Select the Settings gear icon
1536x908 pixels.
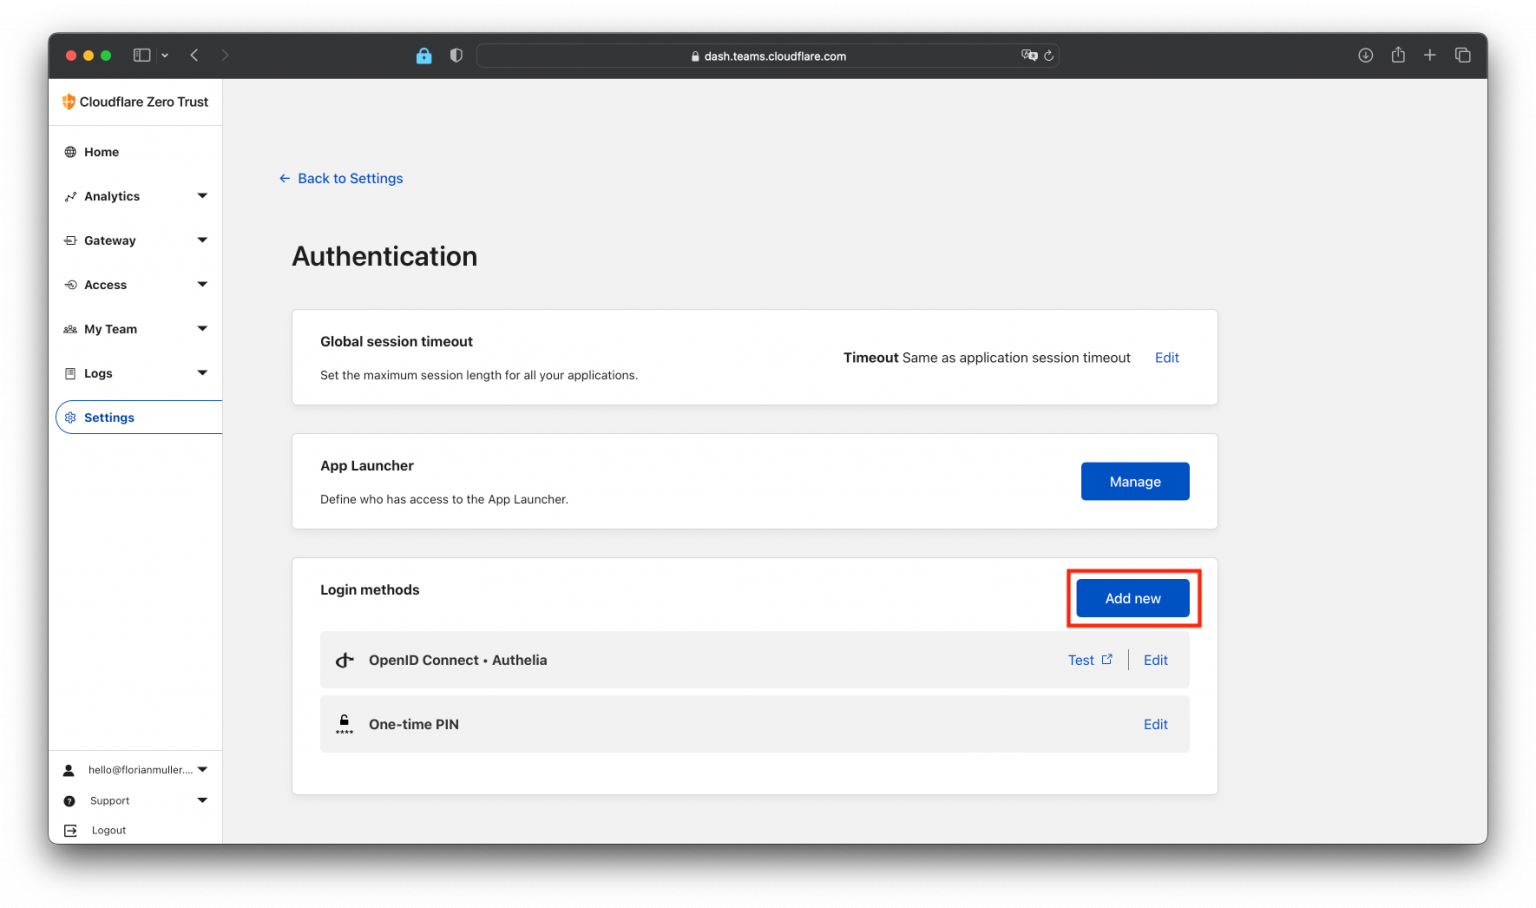pyautogui.click(x=70, y=417)
